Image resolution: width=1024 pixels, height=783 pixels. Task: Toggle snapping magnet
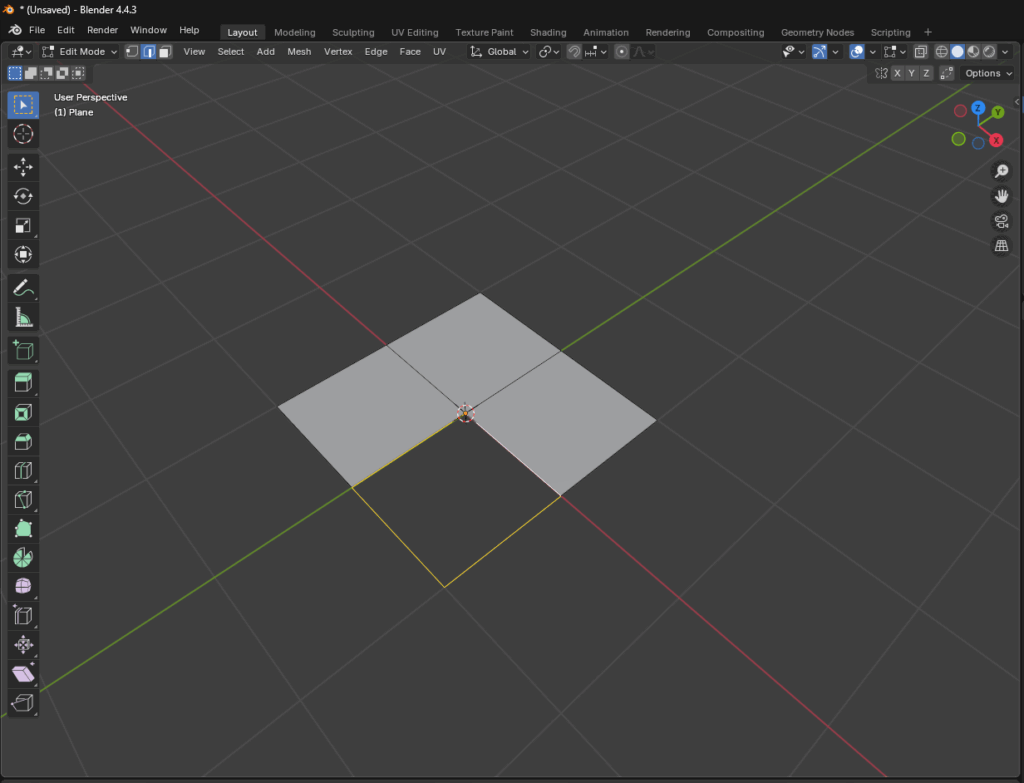[x=574, y=52]
